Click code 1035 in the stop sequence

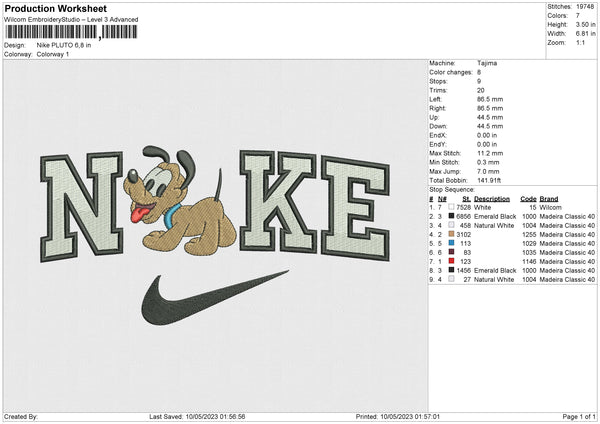pyautogui.click(x=529, y=252)
